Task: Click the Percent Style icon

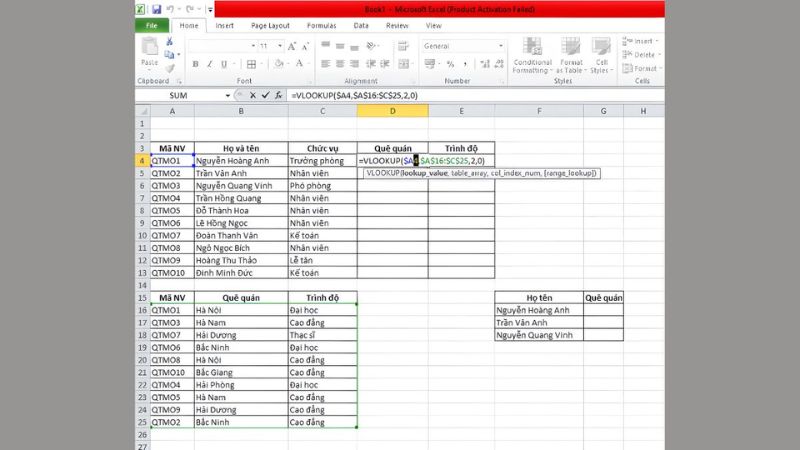Action: click(x=450, y=64)
